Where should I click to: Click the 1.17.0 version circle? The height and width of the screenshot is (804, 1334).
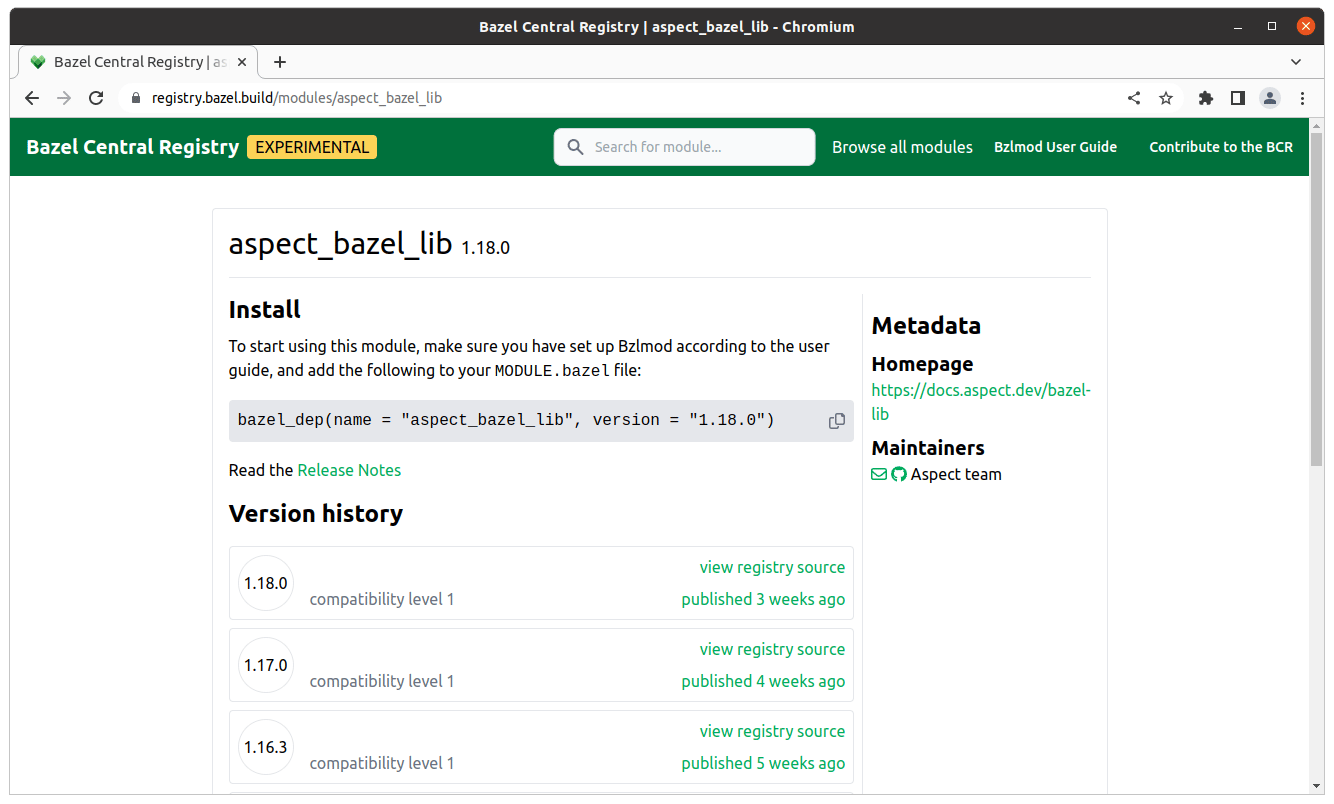[x=266, y=665]
